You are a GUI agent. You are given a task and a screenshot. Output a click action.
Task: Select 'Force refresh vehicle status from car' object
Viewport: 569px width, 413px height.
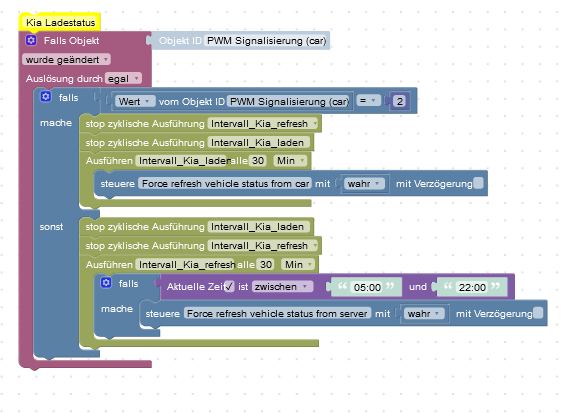pos(225,184)
